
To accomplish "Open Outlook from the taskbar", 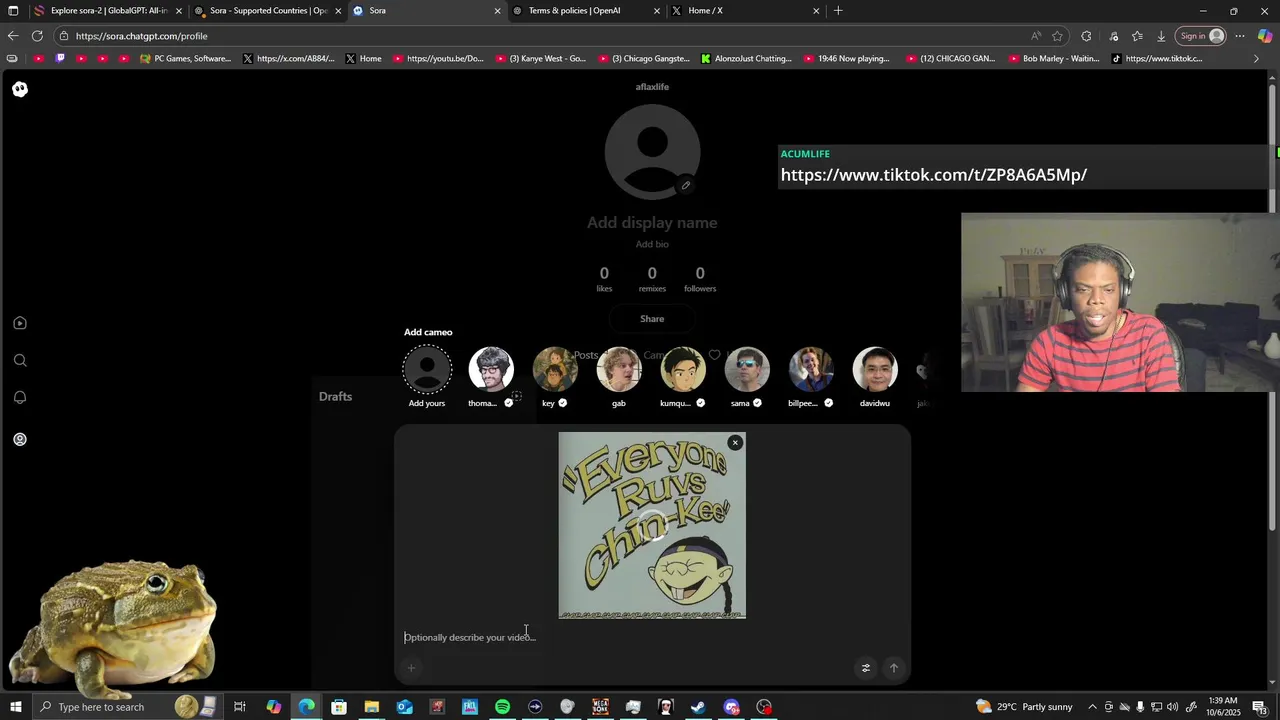I will click(404, 707).
